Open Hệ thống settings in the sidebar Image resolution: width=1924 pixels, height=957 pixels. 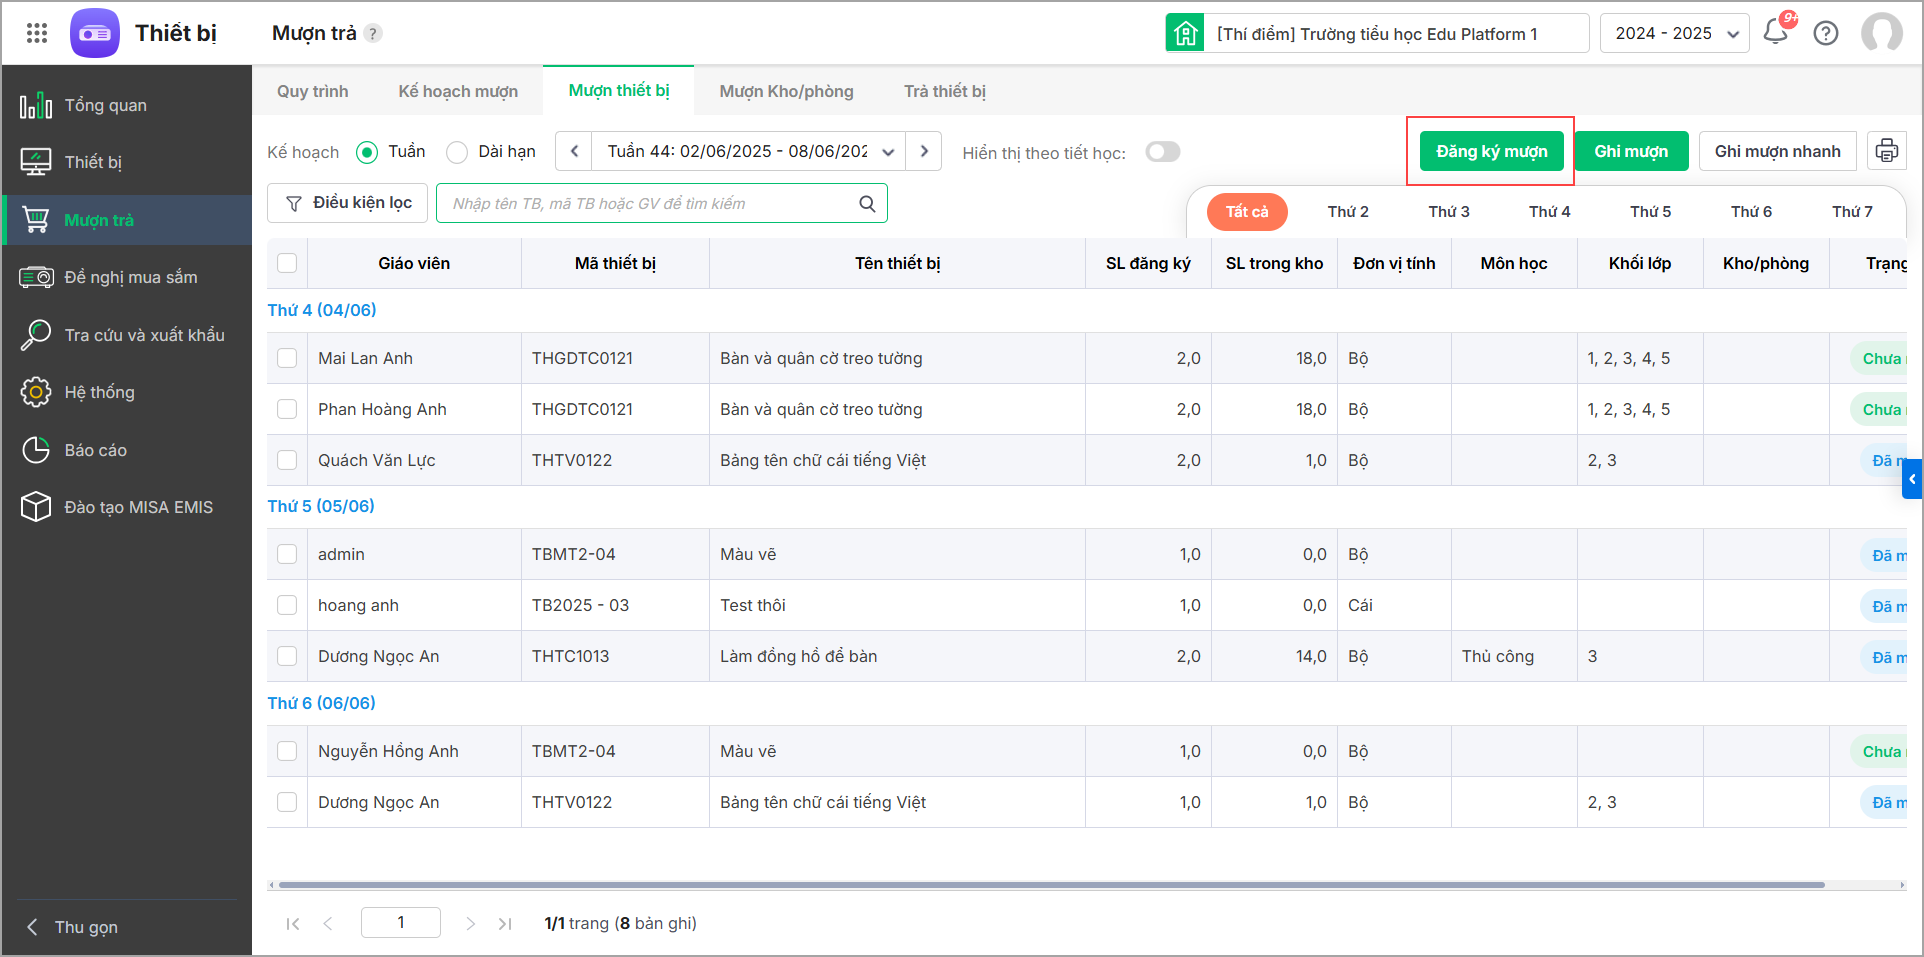(x=99, y=392)
